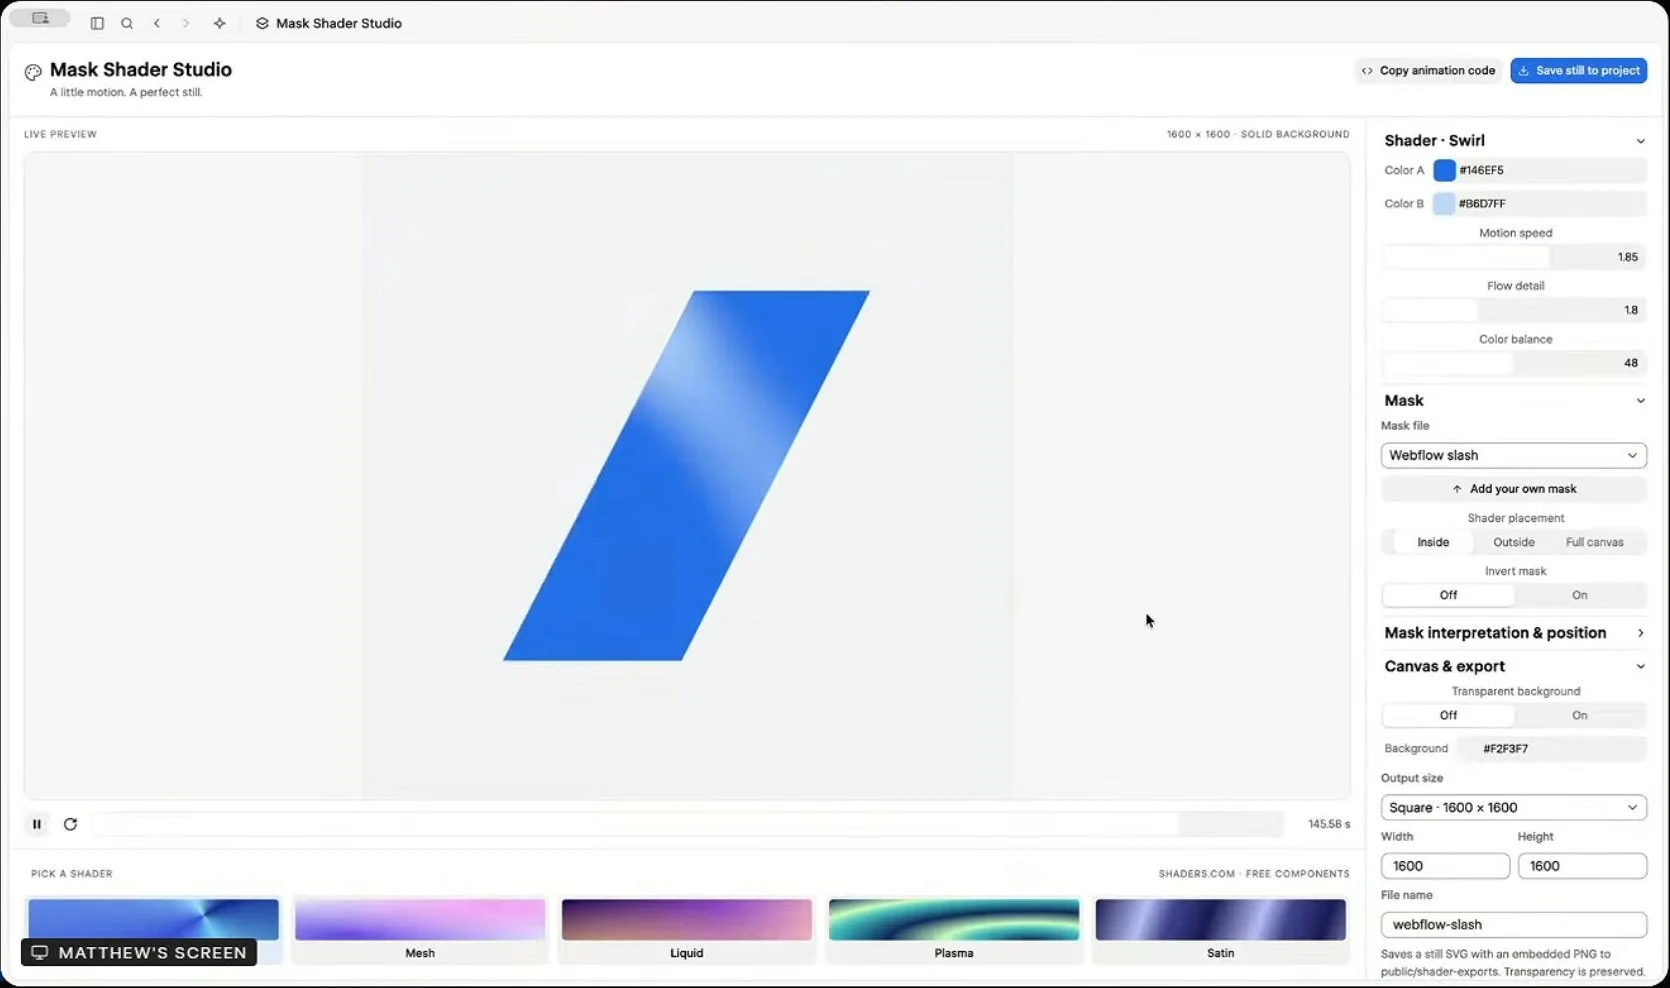Expand Mask interpretation & position
Image resolution: width=1670 pixels, height=988 pixels.
pos(1514,633)
